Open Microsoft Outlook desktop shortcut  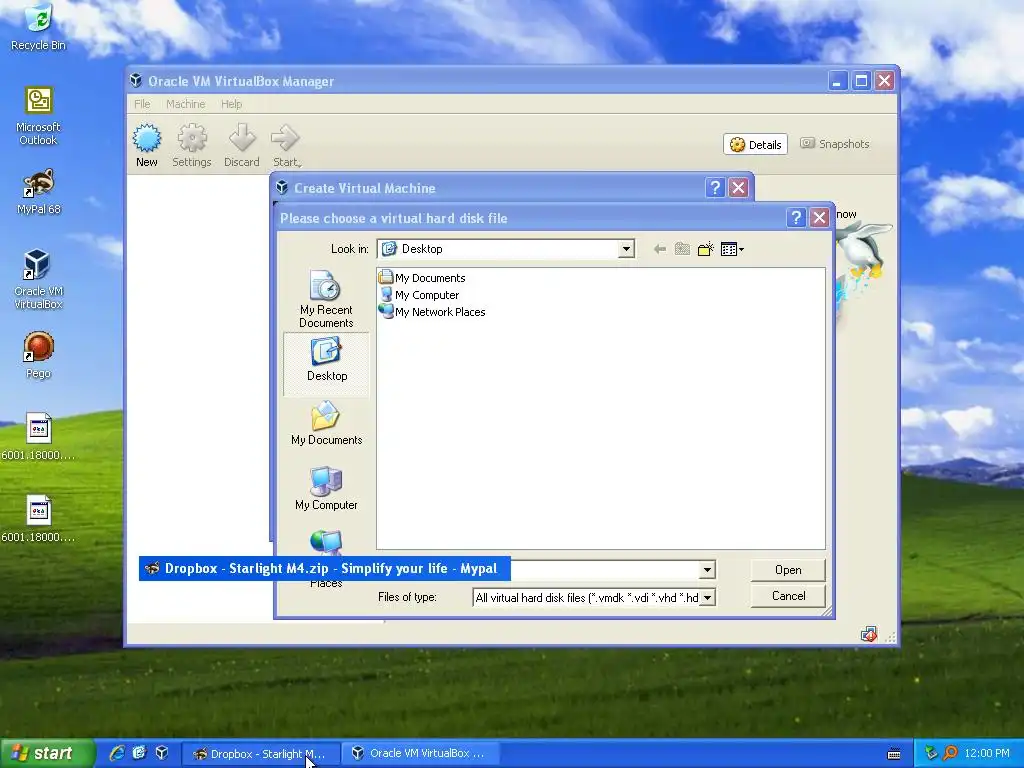(x=39, y=116)
